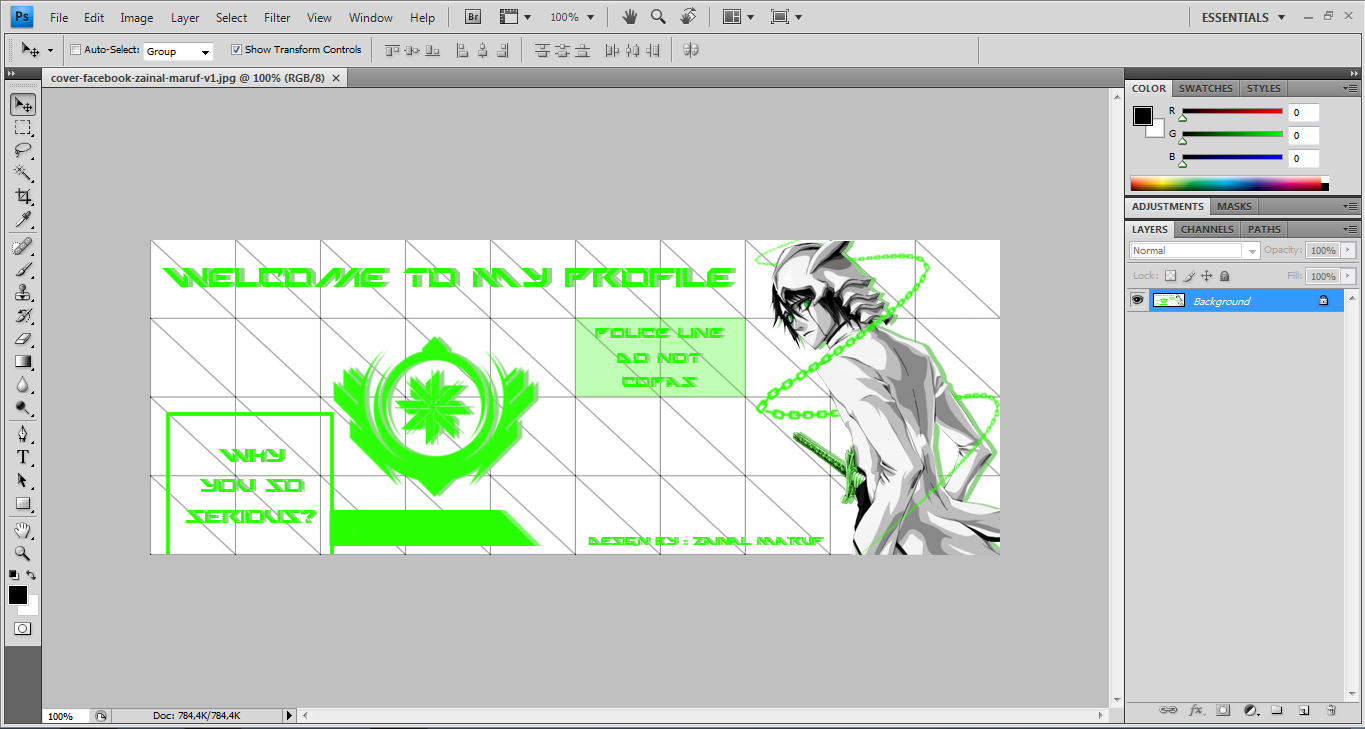Select the Rectangle shape tool
This screenshot has height=729, width=1365.
(22, 503)
